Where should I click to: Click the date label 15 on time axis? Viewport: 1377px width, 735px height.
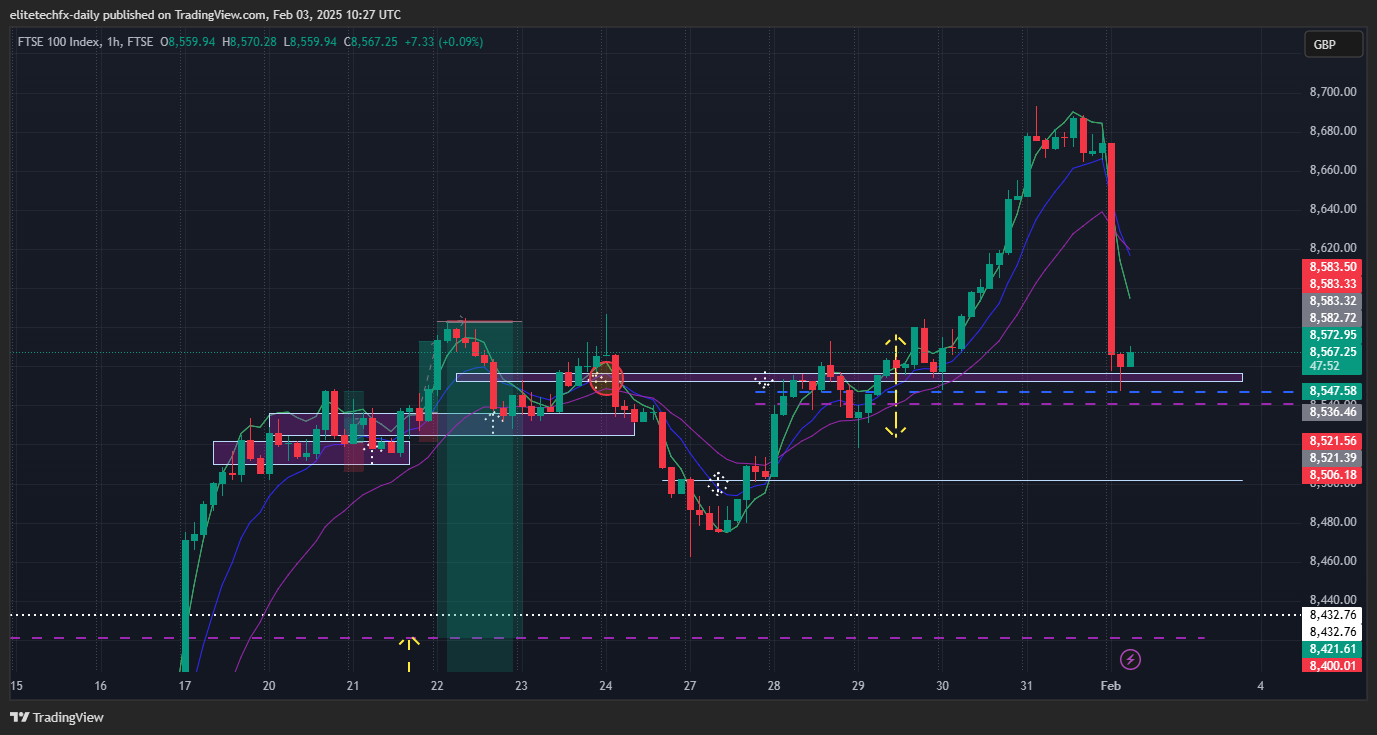(x=16, y=686)
